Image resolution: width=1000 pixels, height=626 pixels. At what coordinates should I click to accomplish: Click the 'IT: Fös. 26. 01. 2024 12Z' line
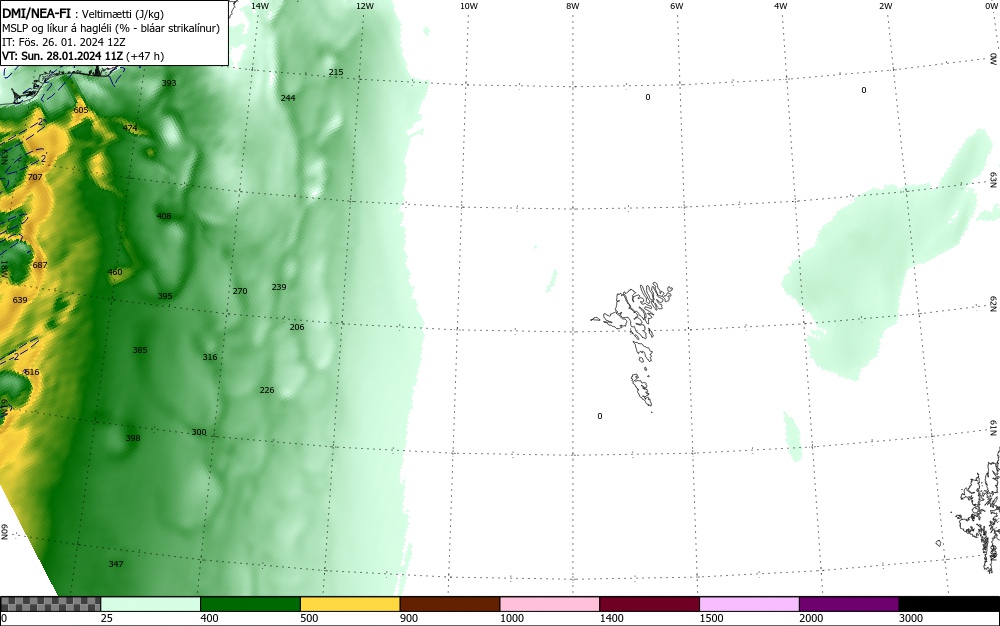pos(63,42)
